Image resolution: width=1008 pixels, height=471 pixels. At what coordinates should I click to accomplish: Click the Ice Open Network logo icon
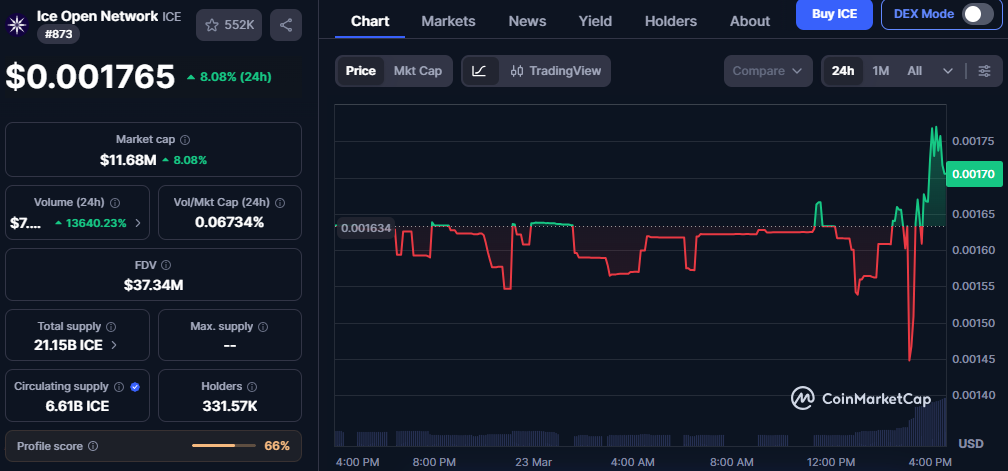[x=16, y=25]
